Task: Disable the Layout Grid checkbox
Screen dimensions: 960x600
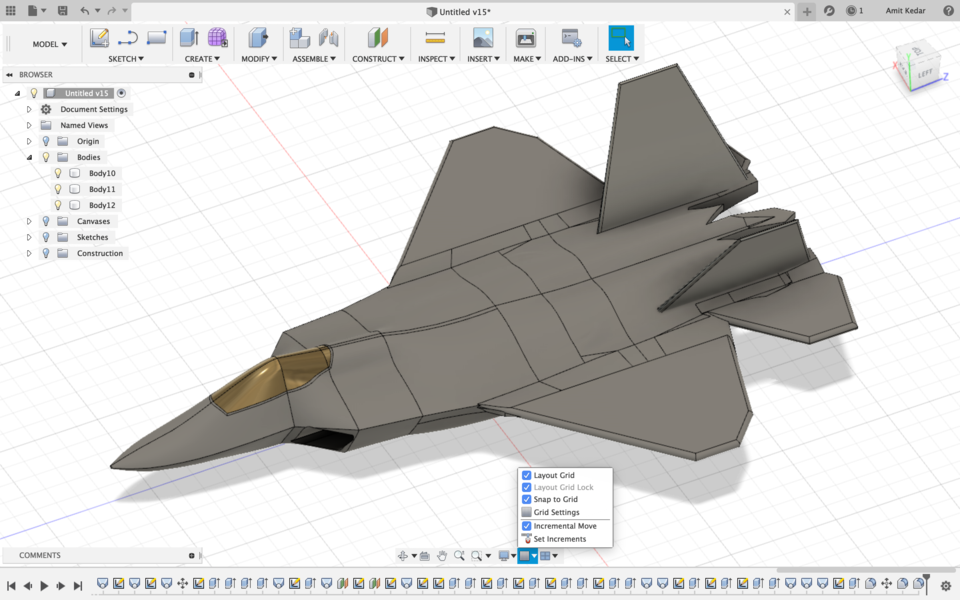Action: pyautogui.click(x=527, y=475)
